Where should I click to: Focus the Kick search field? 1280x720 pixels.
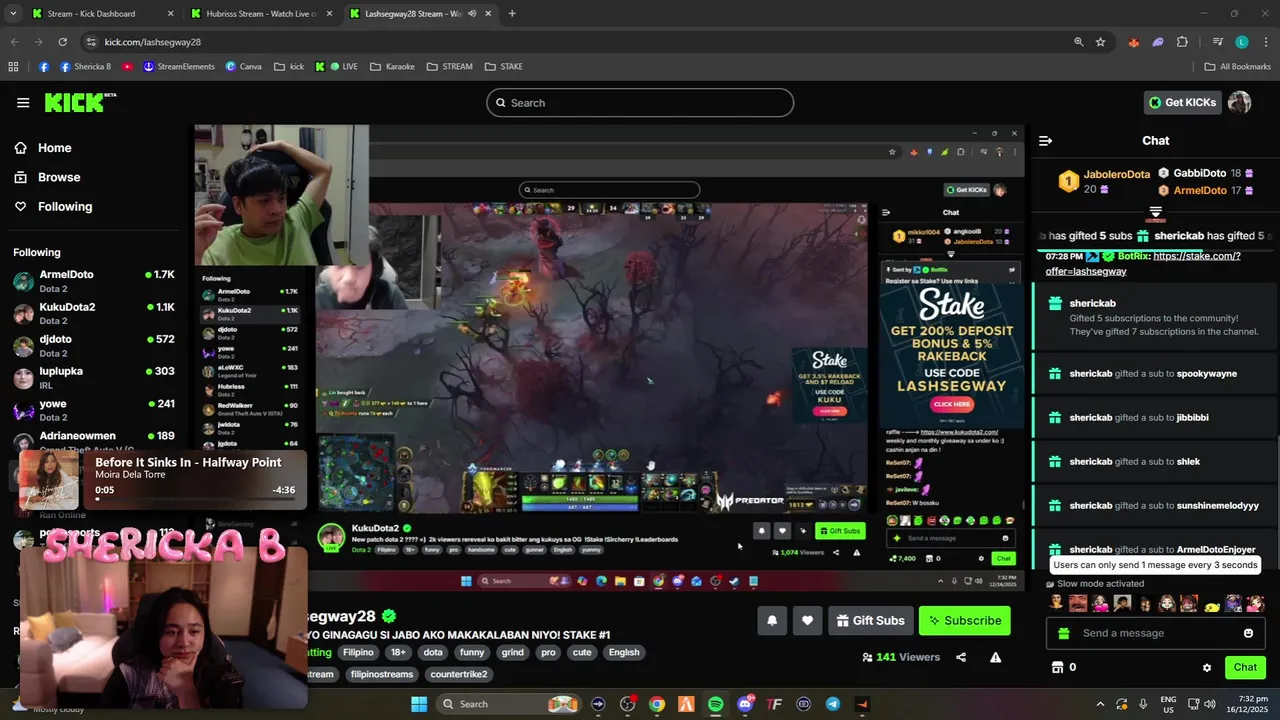(640, 103)
